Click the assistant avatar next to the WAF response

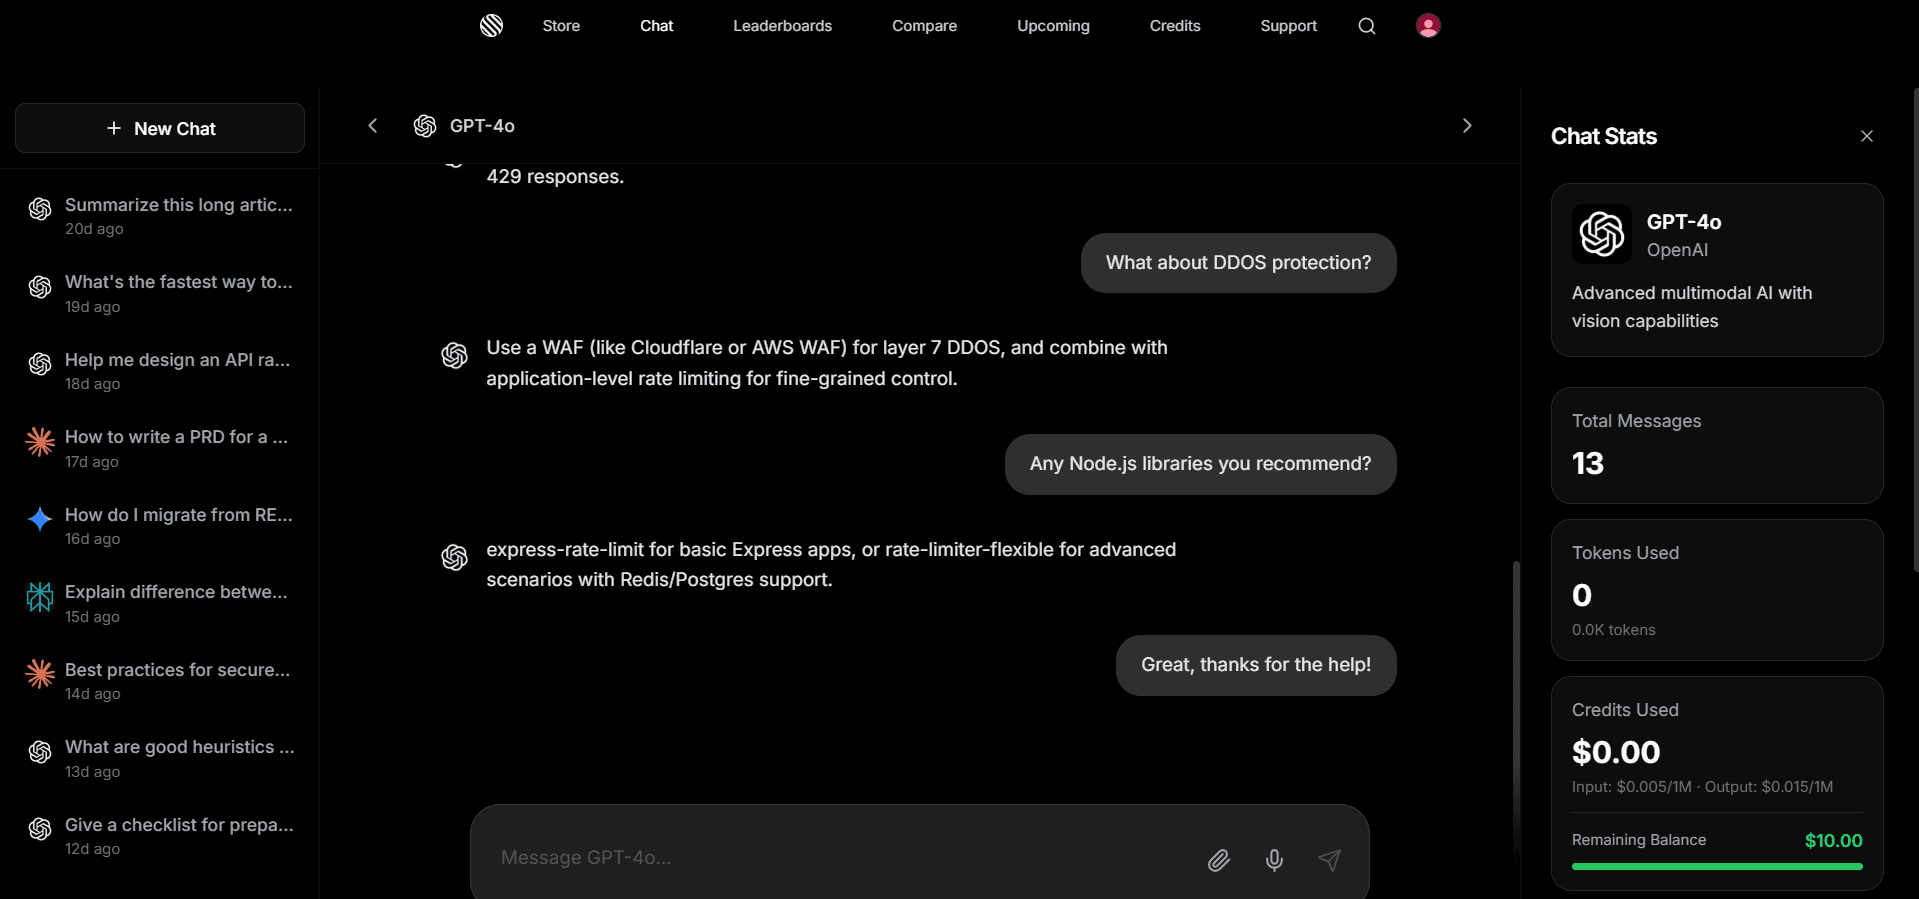(x=455, y=355)
